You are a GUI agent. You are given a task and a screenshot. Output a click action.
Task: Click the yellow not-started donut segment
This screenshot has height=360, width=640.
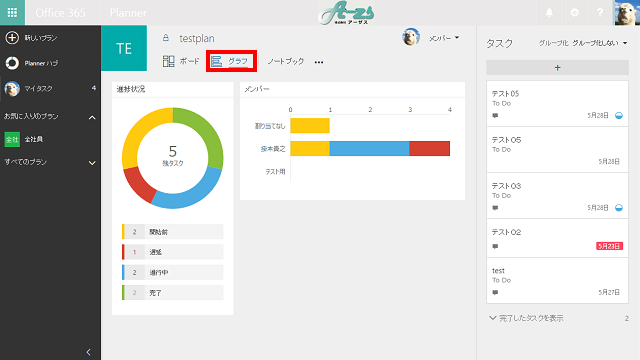tap(138, 130)
